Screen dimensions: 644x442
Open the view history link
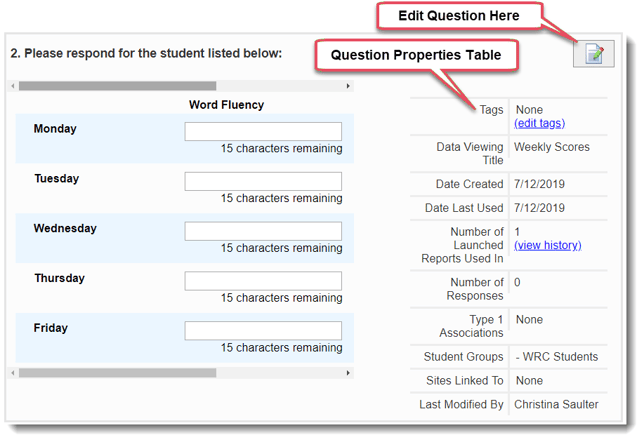(547, 245)
